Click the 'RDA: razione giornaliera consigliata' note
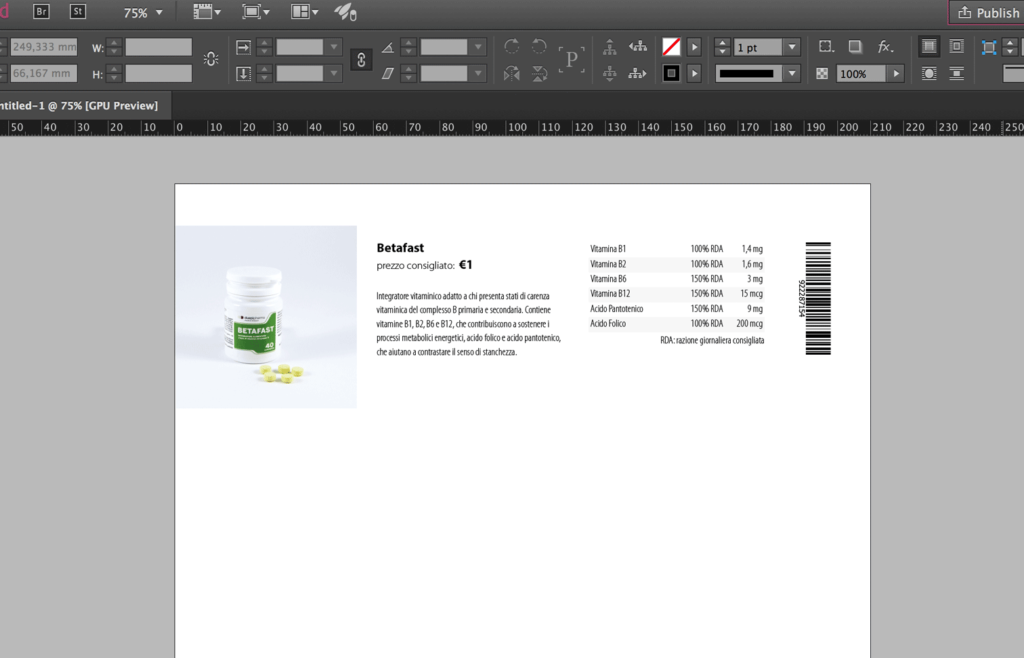Viewport: 1024px width, 658px height. point(712,340)
